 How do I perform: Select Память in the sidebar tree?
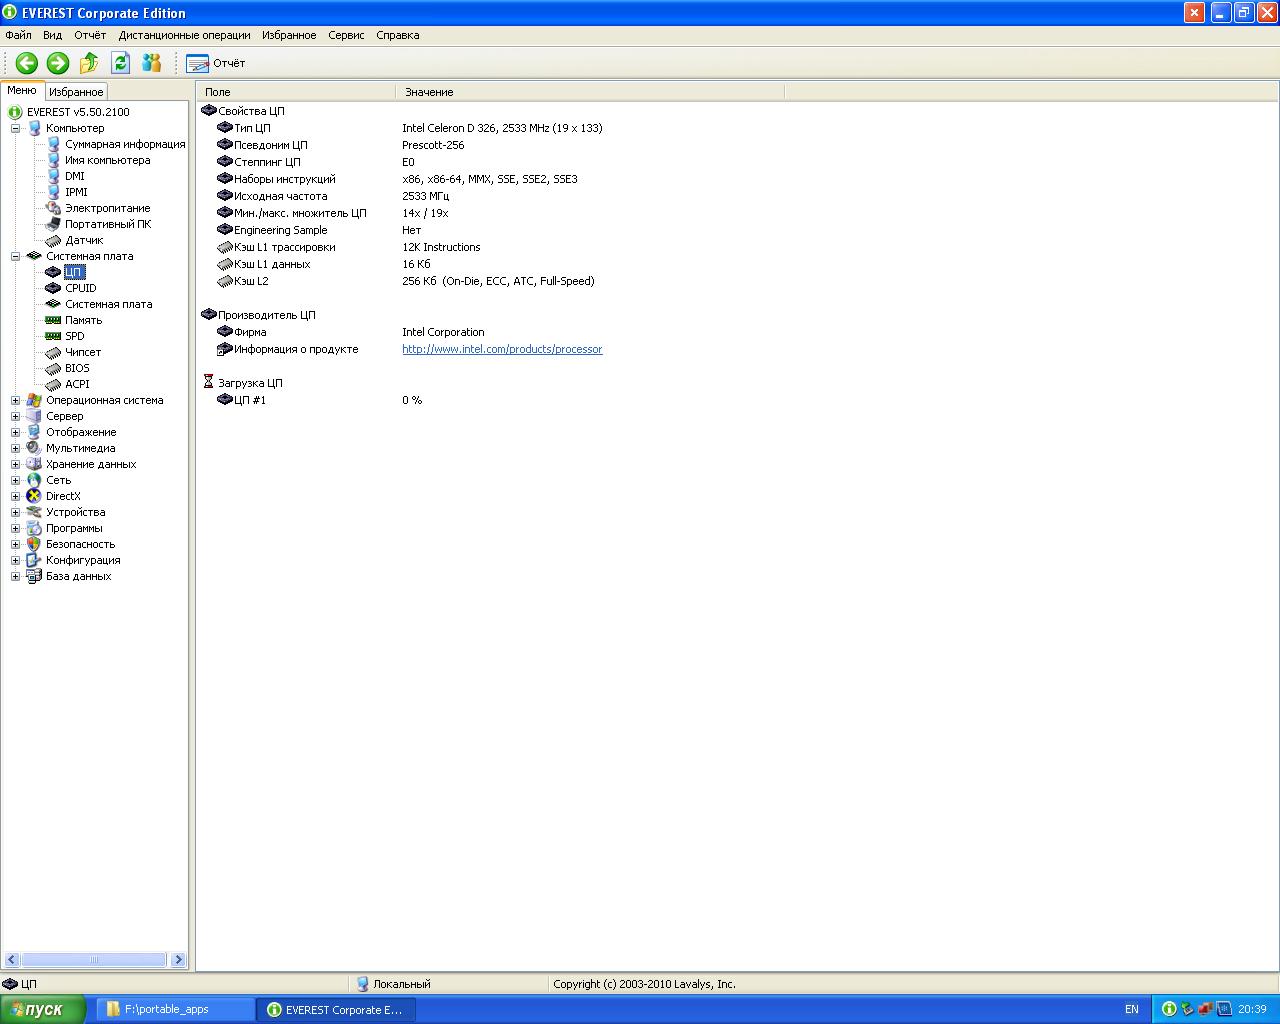pos(83,320)
